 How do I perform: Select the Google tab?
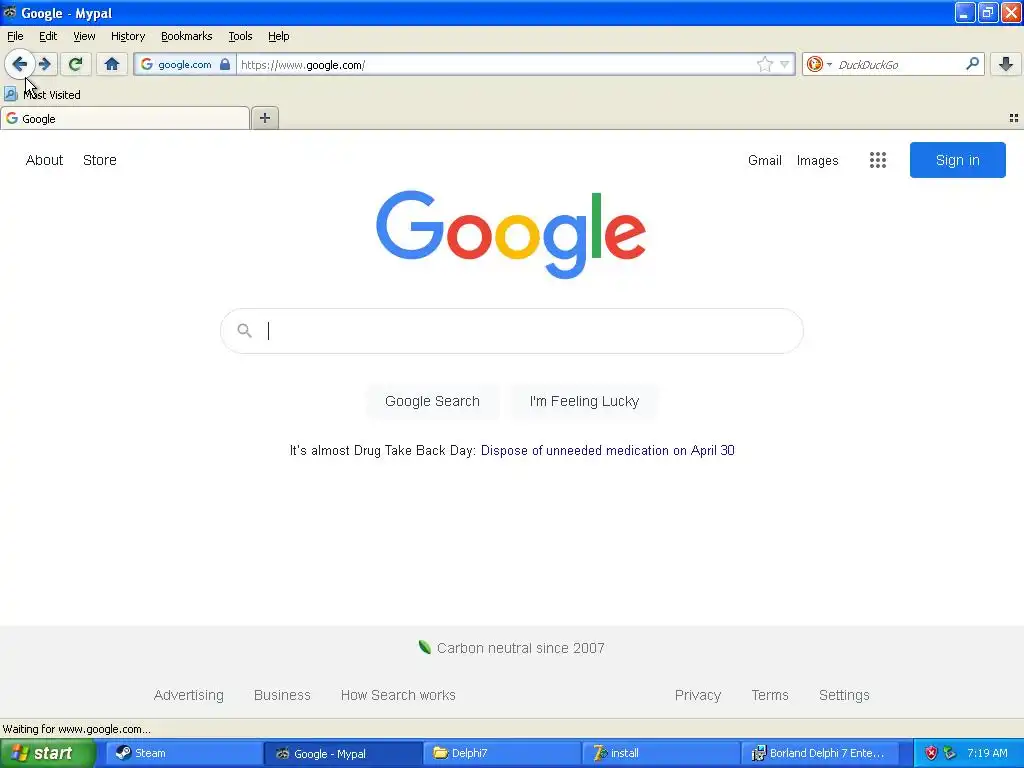coord(125,118)
